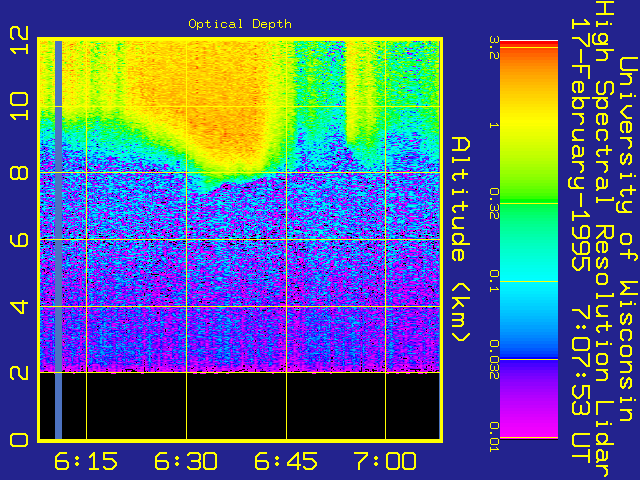Click "University of Wisconsin" rotated title text

(x=629, y=239)
